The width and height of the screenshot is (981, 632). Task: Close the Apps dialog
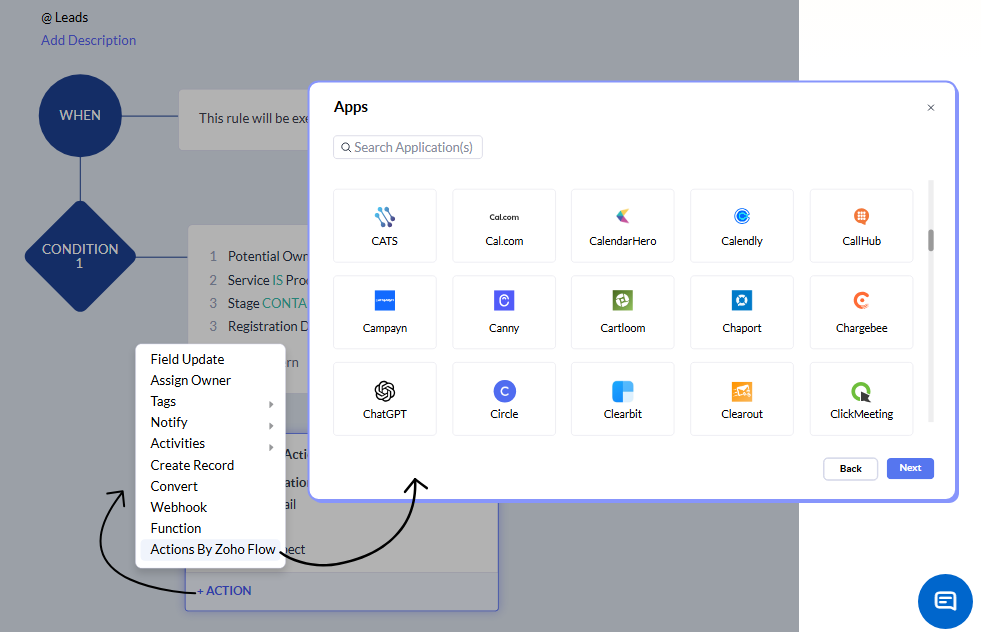click(x=931, y=108)
